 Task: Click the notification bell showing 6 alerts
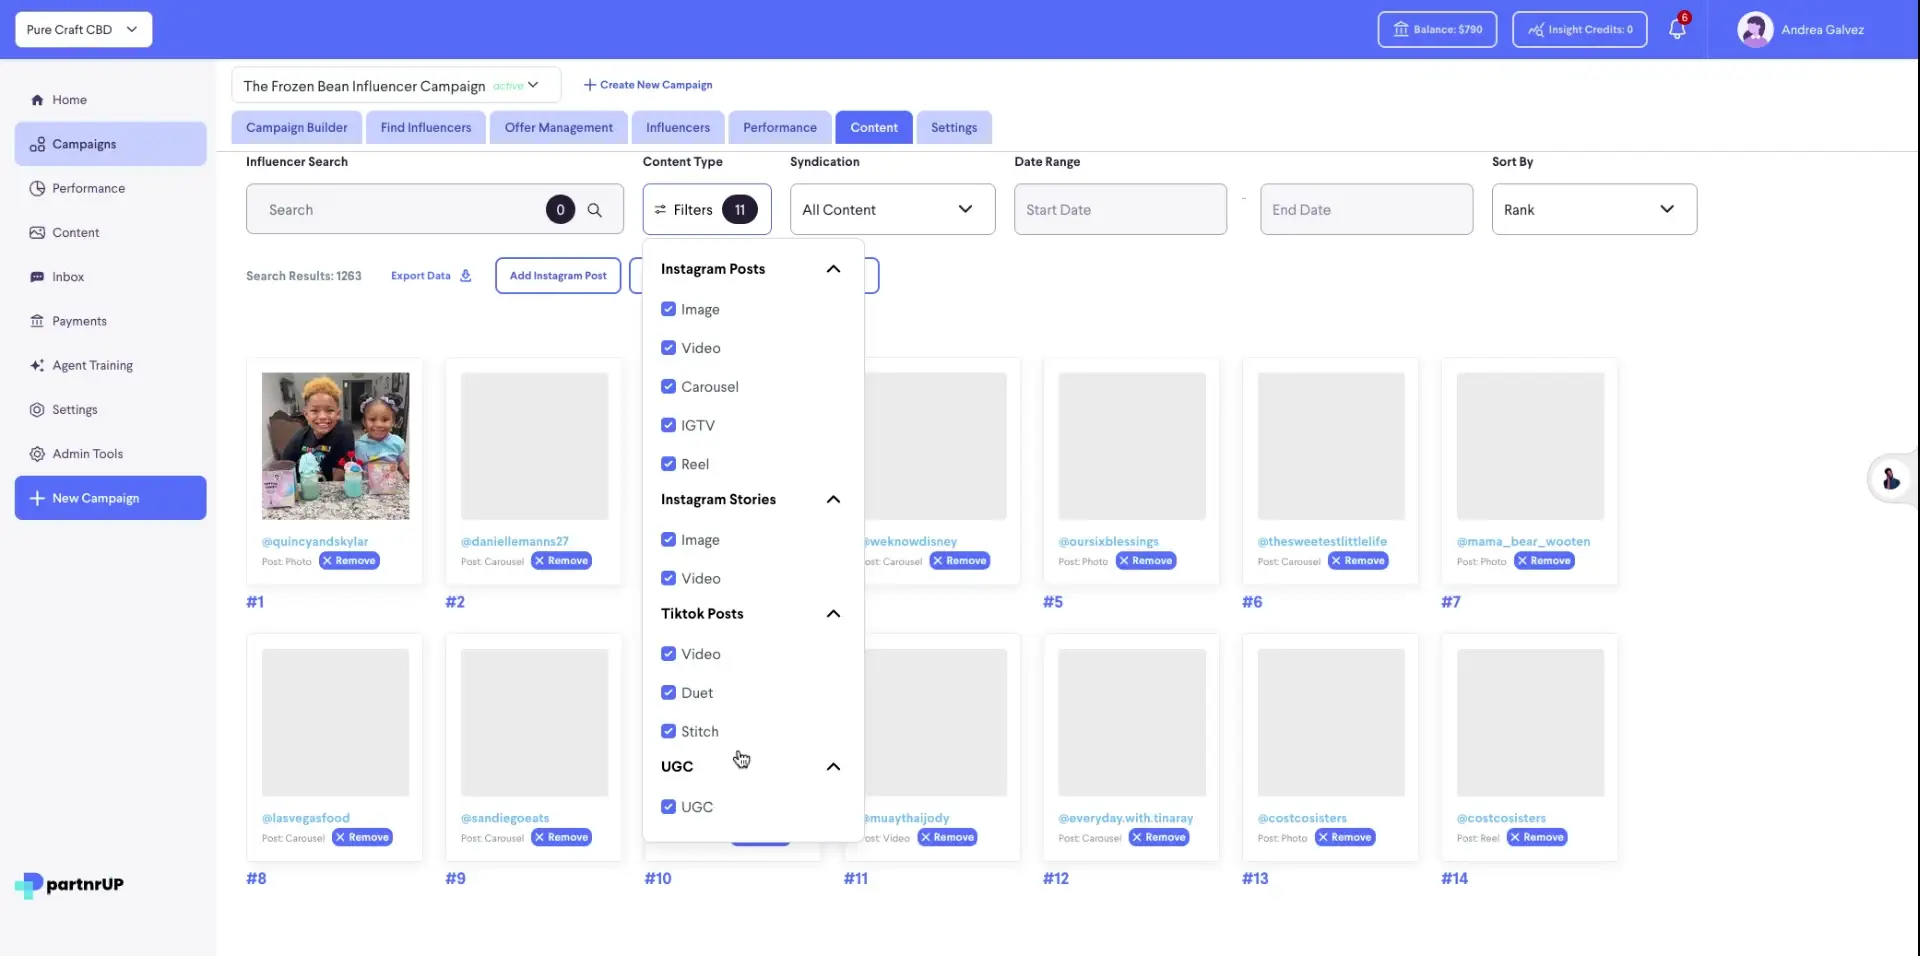coord(1676,29)
